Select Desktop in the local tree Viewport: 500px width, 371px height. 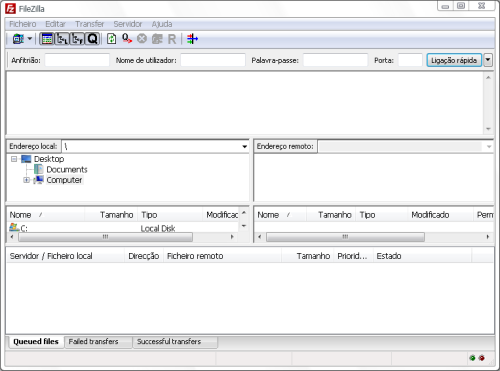(x=49, y=159)
